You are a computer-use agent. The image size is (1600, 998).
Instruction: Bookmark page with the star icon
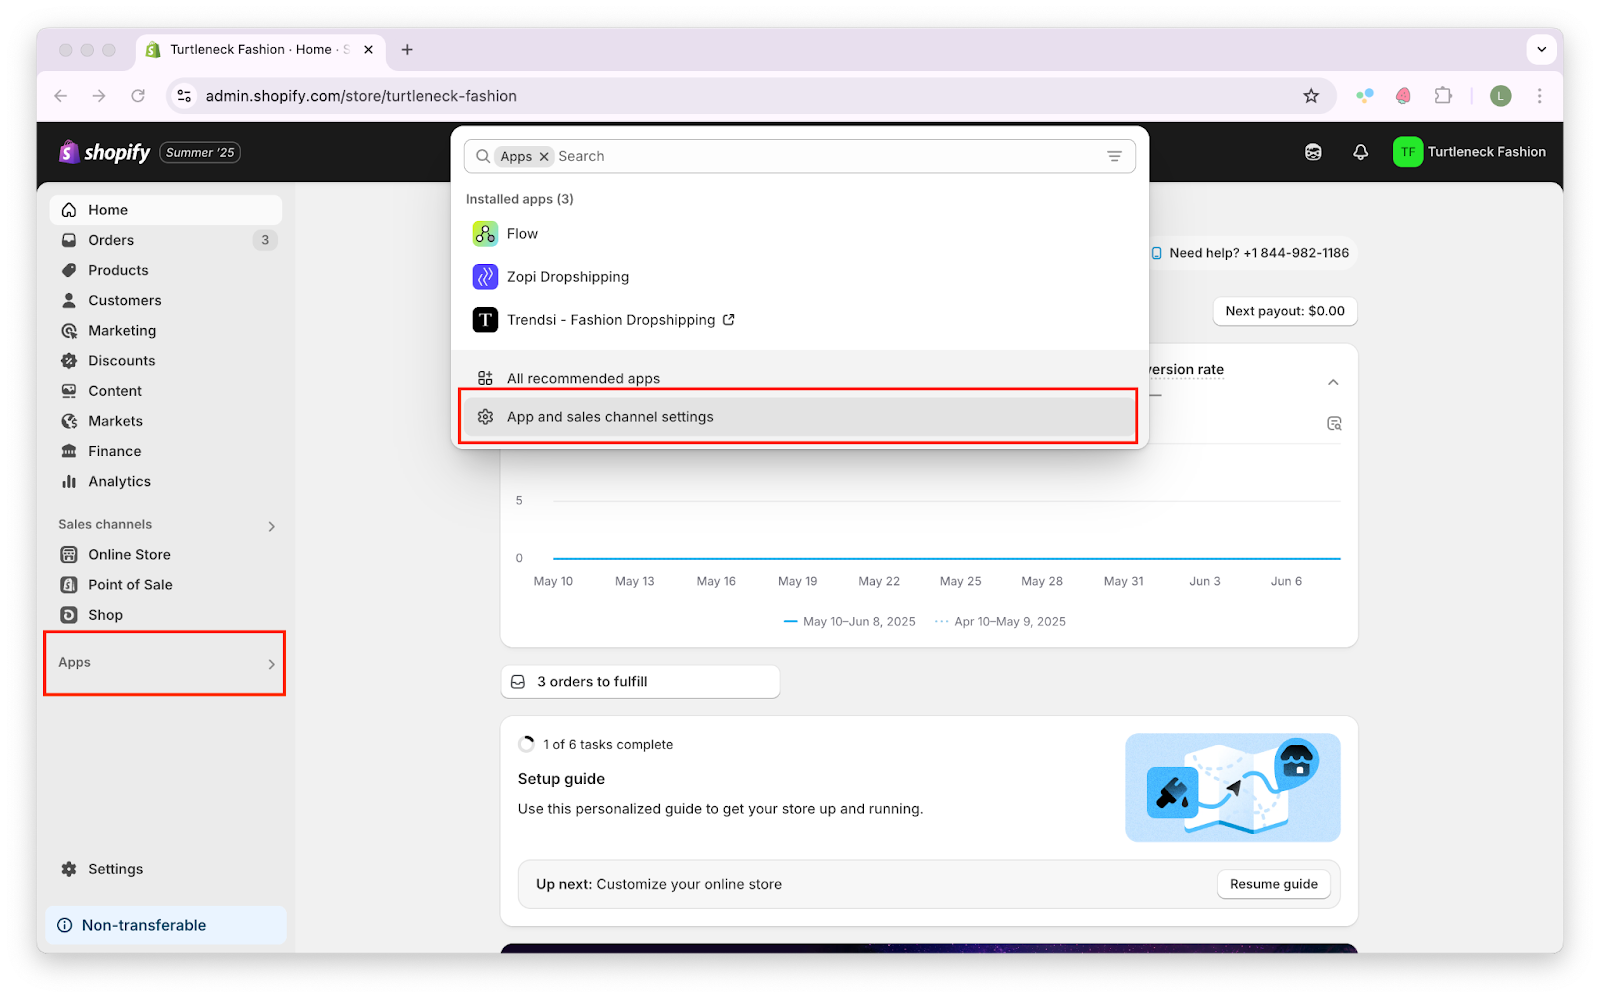click(1311, 96)
